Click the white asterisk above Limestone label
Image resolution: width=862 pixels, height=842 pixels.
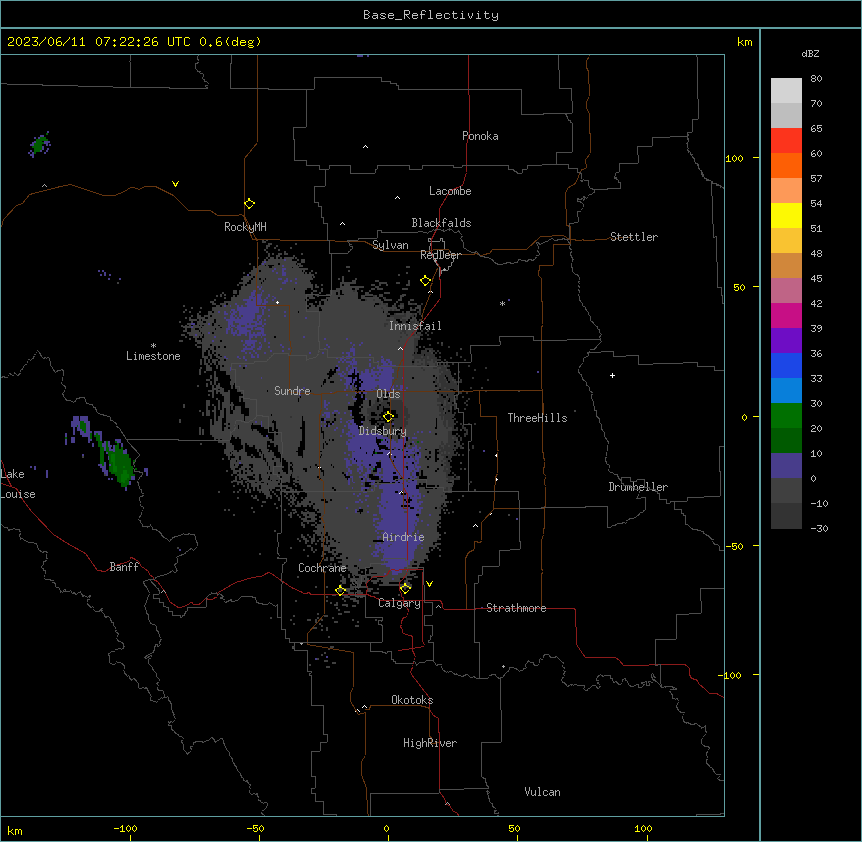[153, 346]
